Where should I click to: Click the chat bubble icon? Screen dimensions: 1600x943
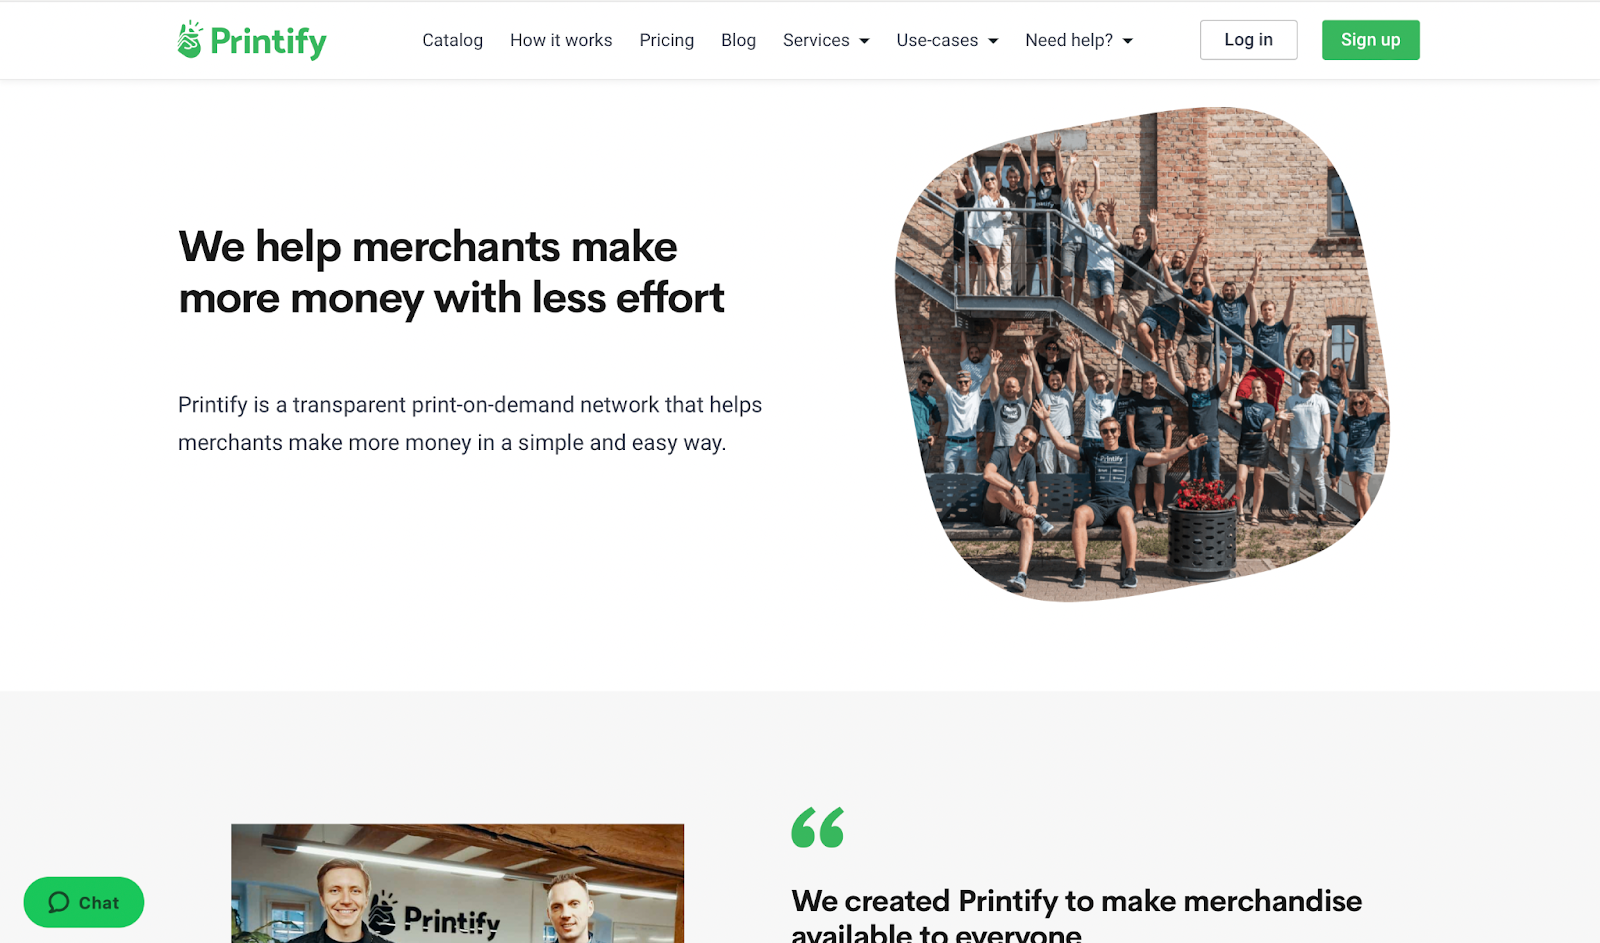click(59, 903)
